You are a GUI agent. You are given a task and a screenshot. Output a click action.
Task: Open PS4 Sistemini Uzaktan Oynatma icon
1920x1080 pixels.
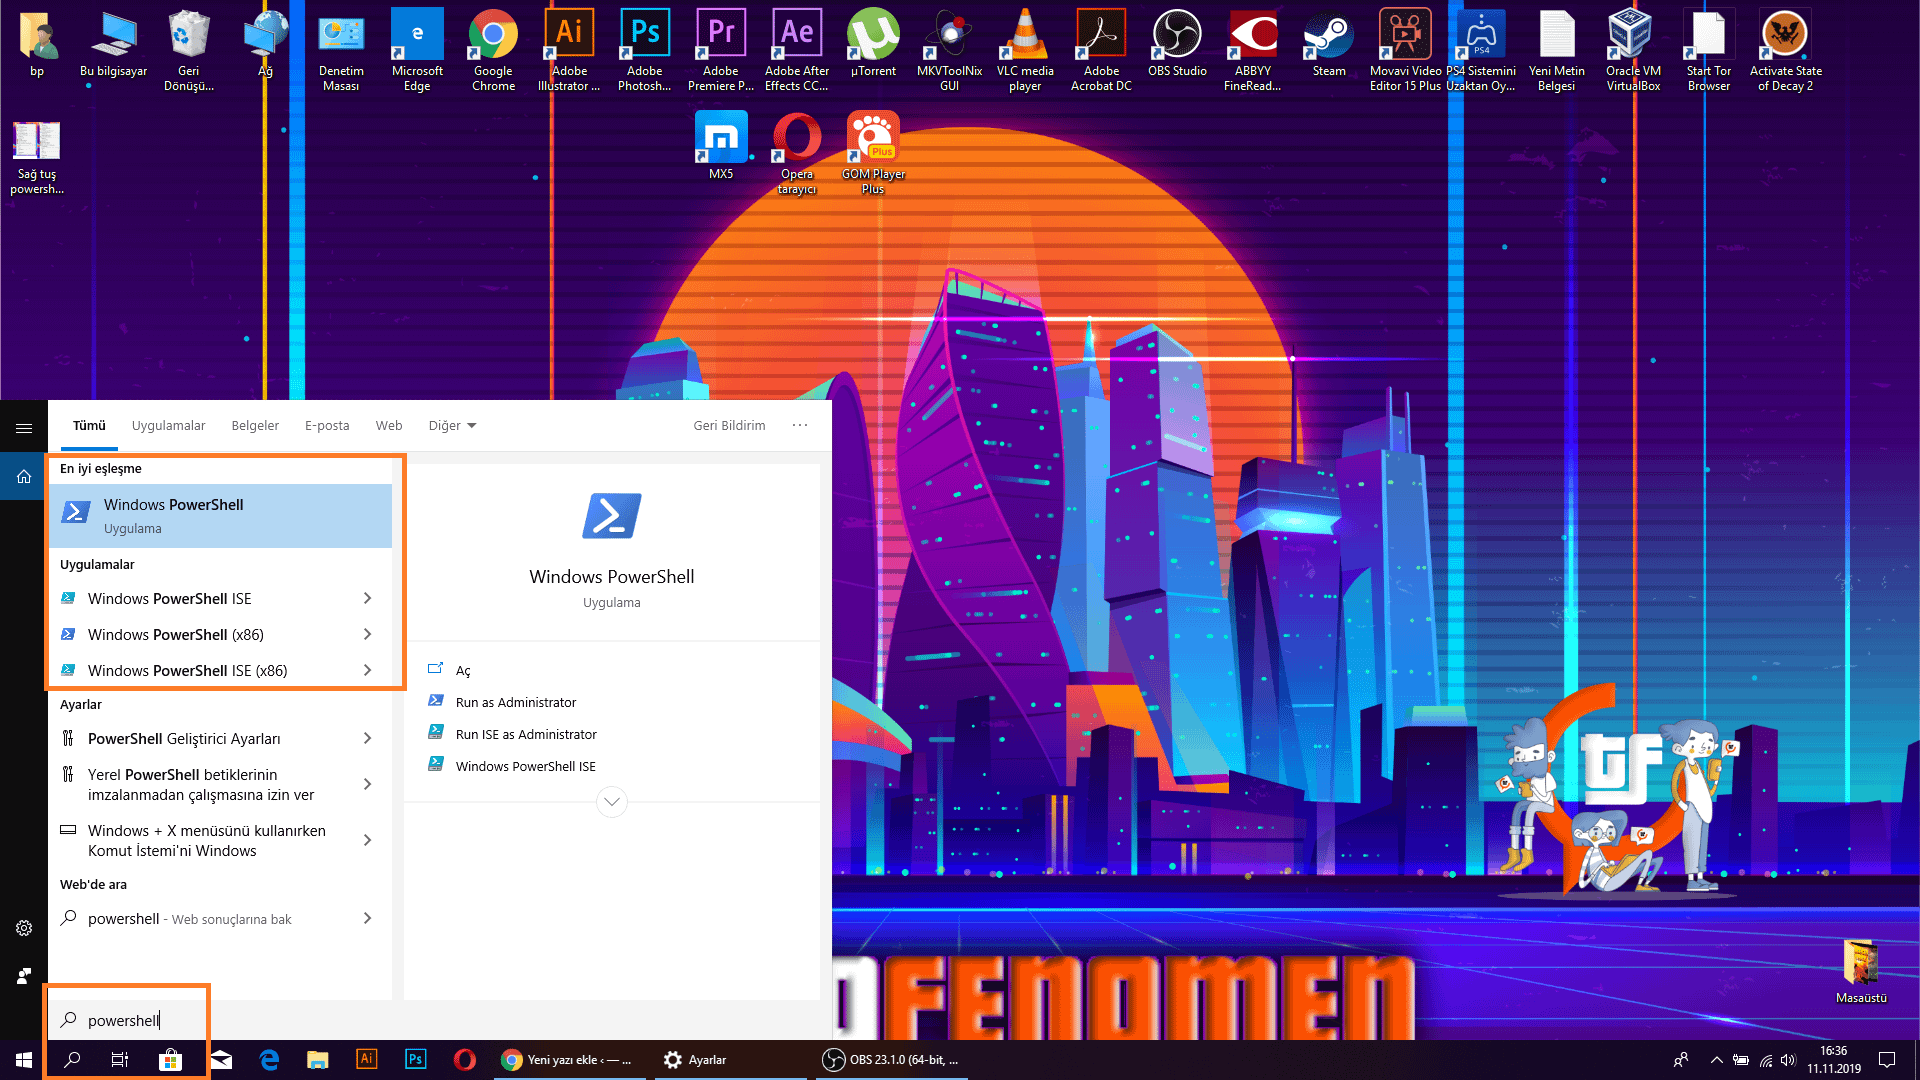1481,50
